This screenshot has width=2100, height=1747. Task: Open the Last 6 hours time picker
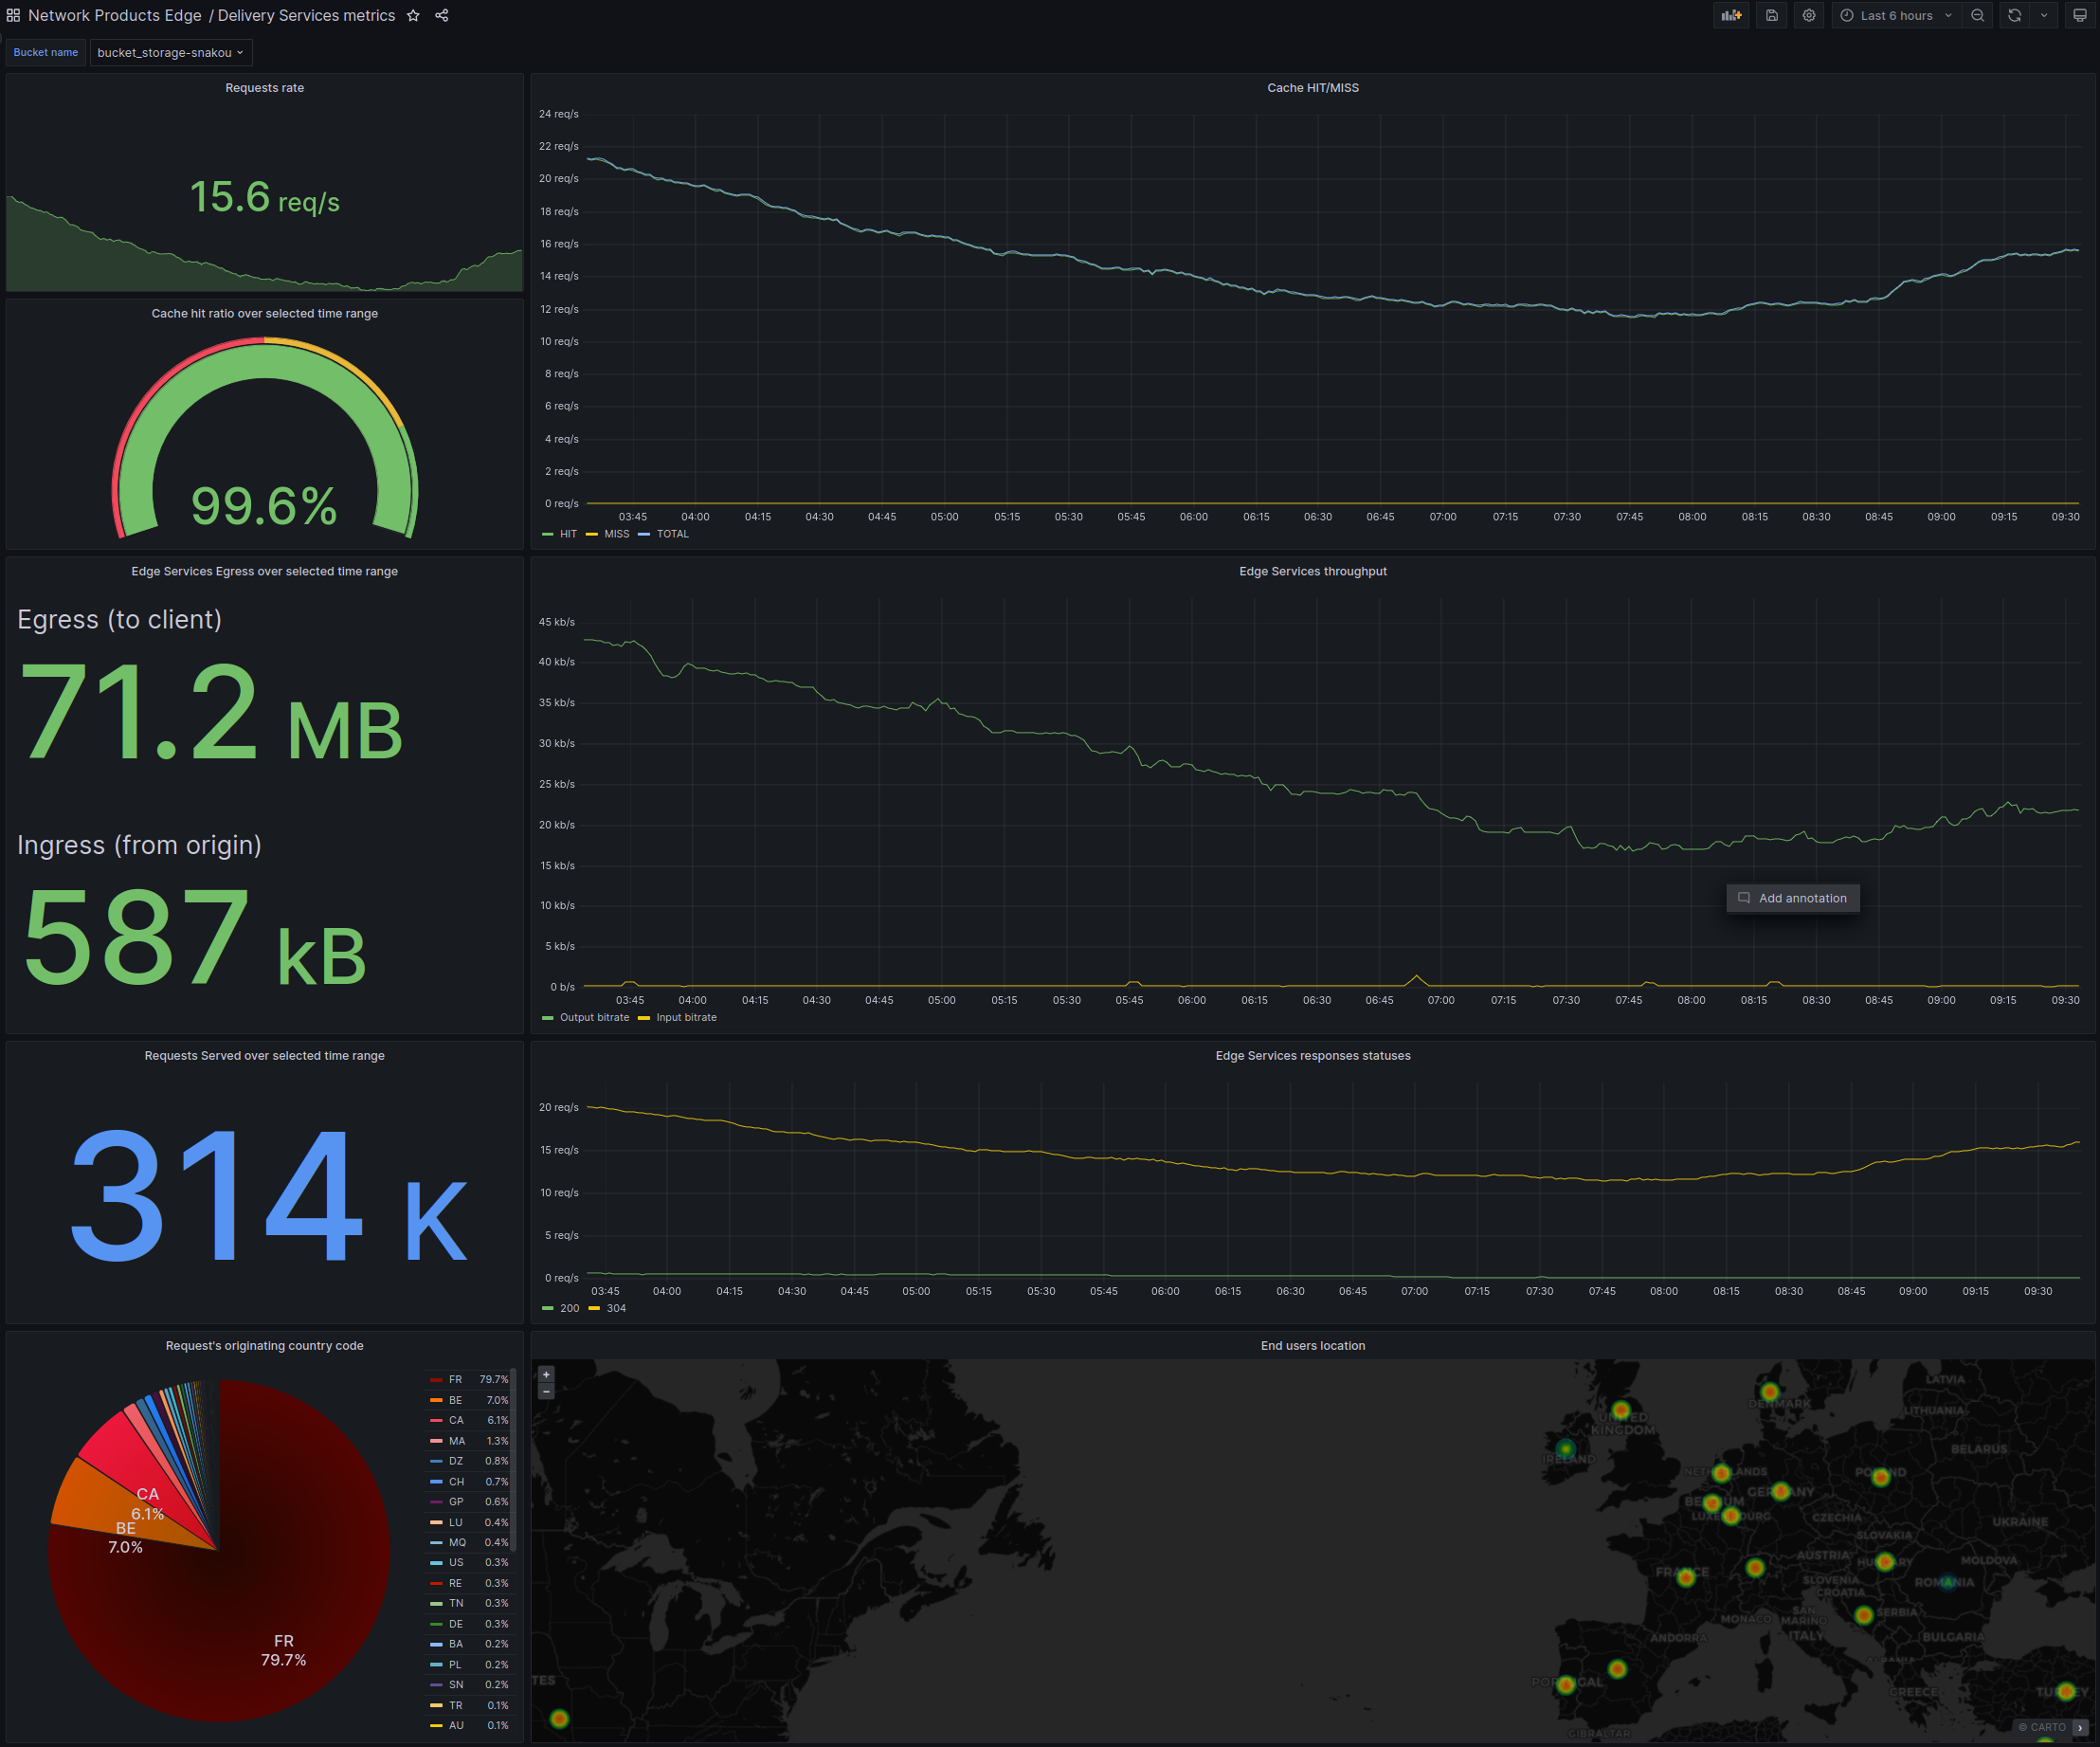click(x=1895, y=15)
